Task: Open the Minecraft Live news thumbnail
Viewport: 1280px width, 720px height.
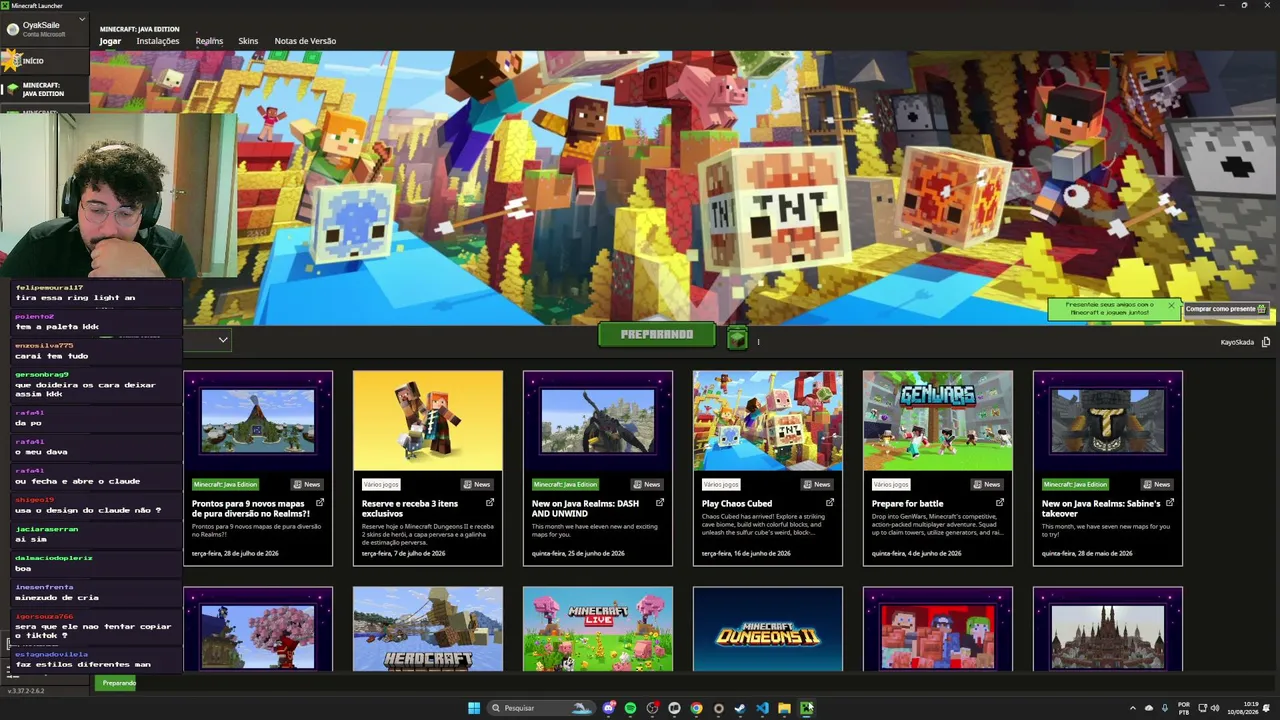Action: click(x=598, y=629)
